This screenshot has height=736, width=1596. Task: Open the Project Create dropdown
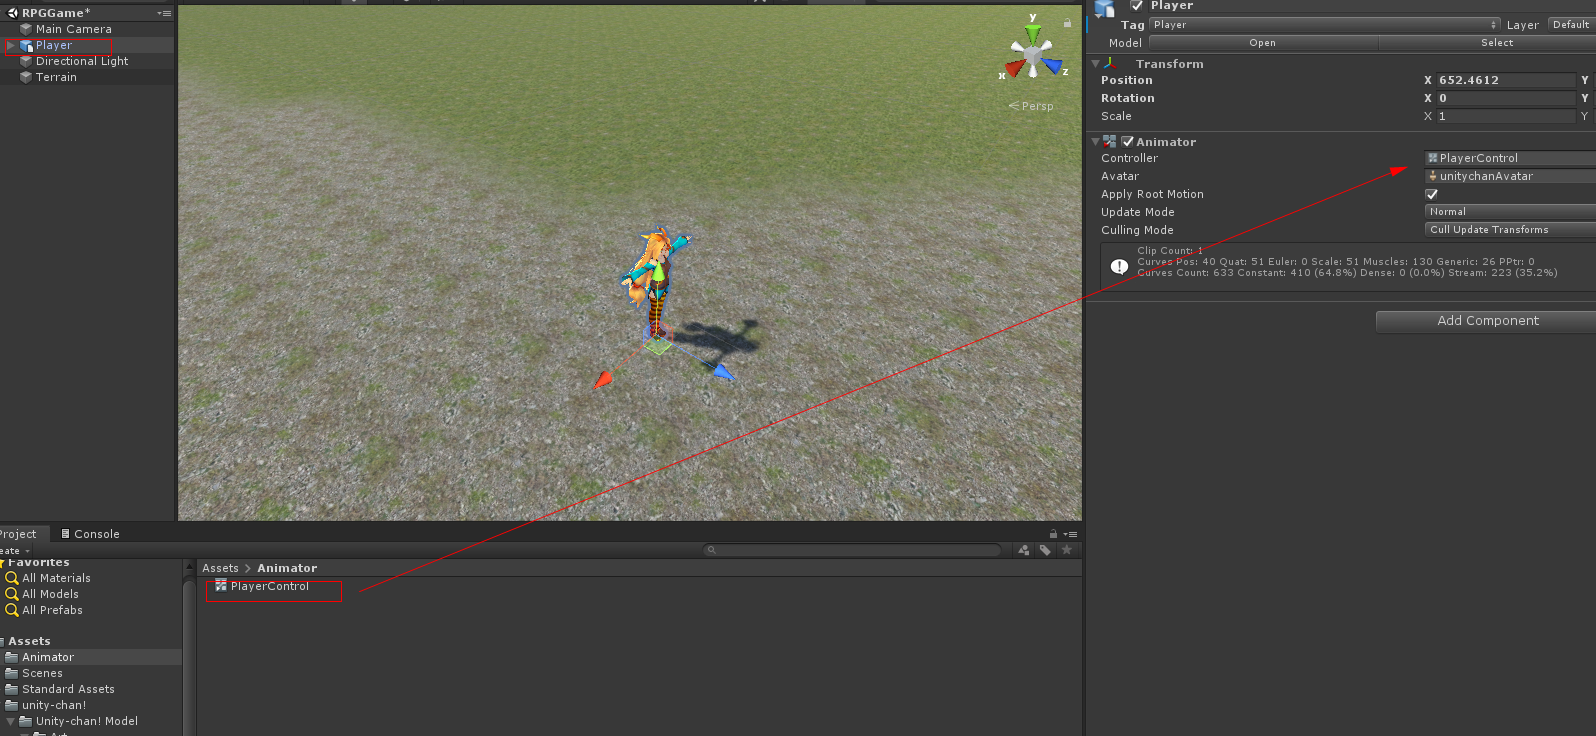tap(14, 551)
